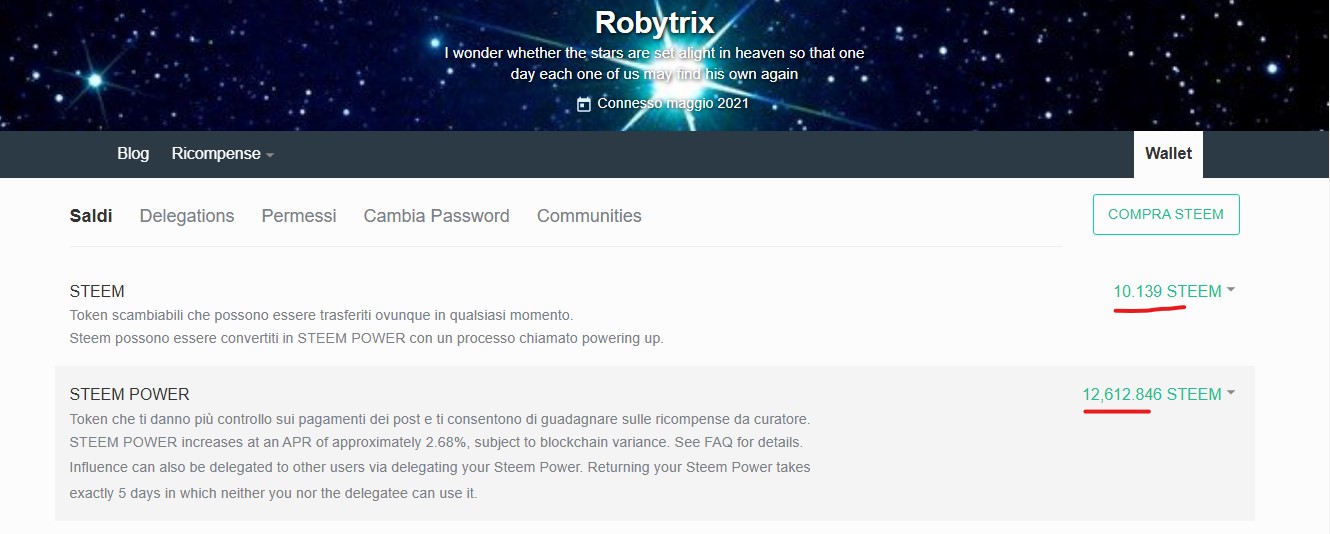Click the Robytrix profile name
Screen dimensions: 1330x534
coord(654,22)
